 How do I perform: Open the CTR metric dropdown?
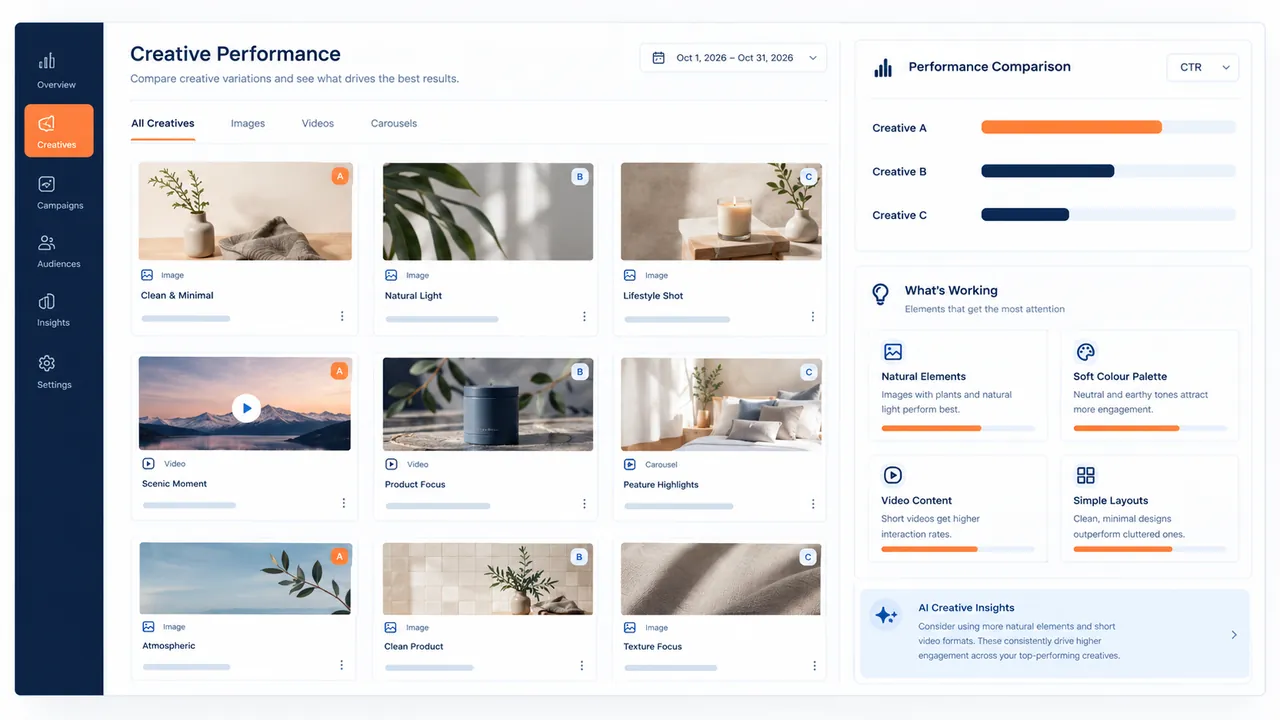tap(1202, 67)
